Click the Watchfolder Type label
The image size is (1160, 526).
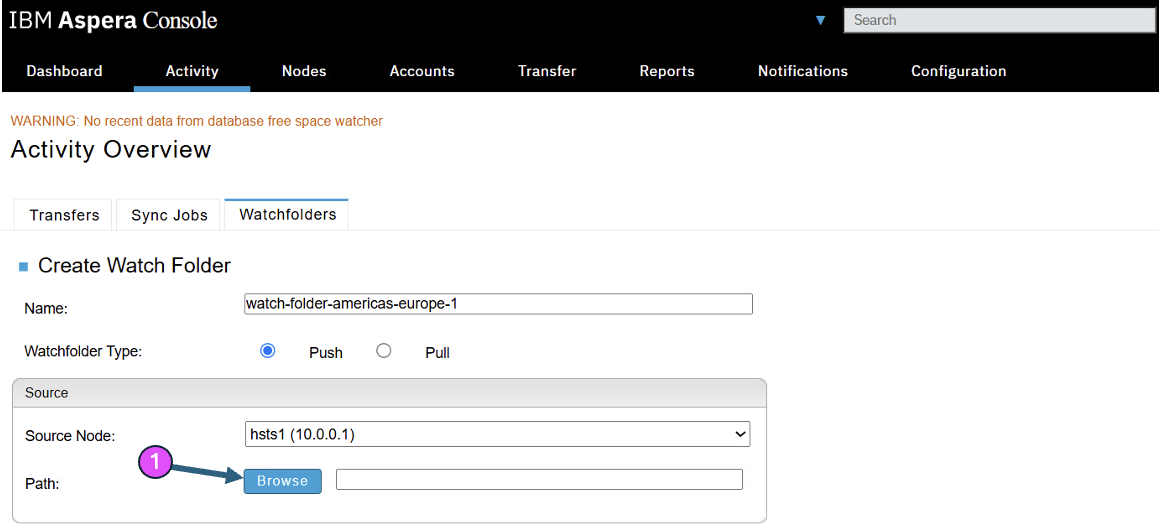click(x=83, y=351)
